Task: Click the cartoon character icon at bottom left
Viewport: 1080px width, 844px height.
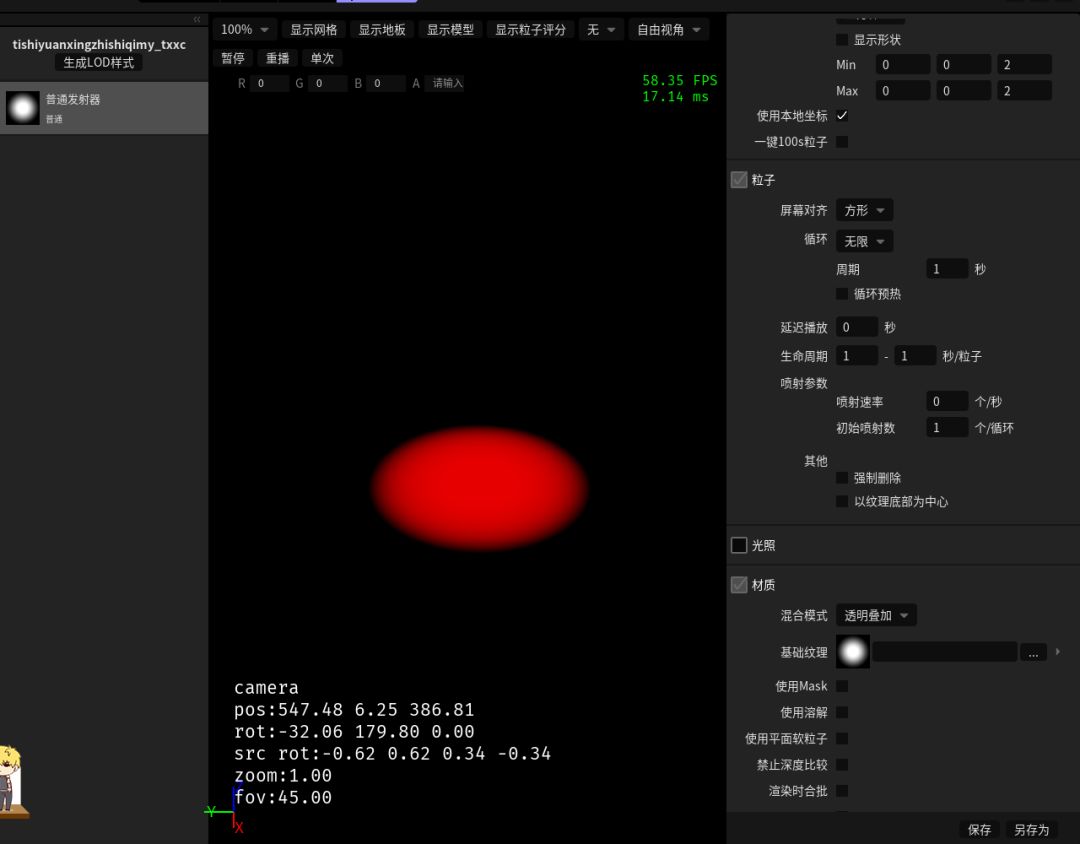Action: [10, 780]
